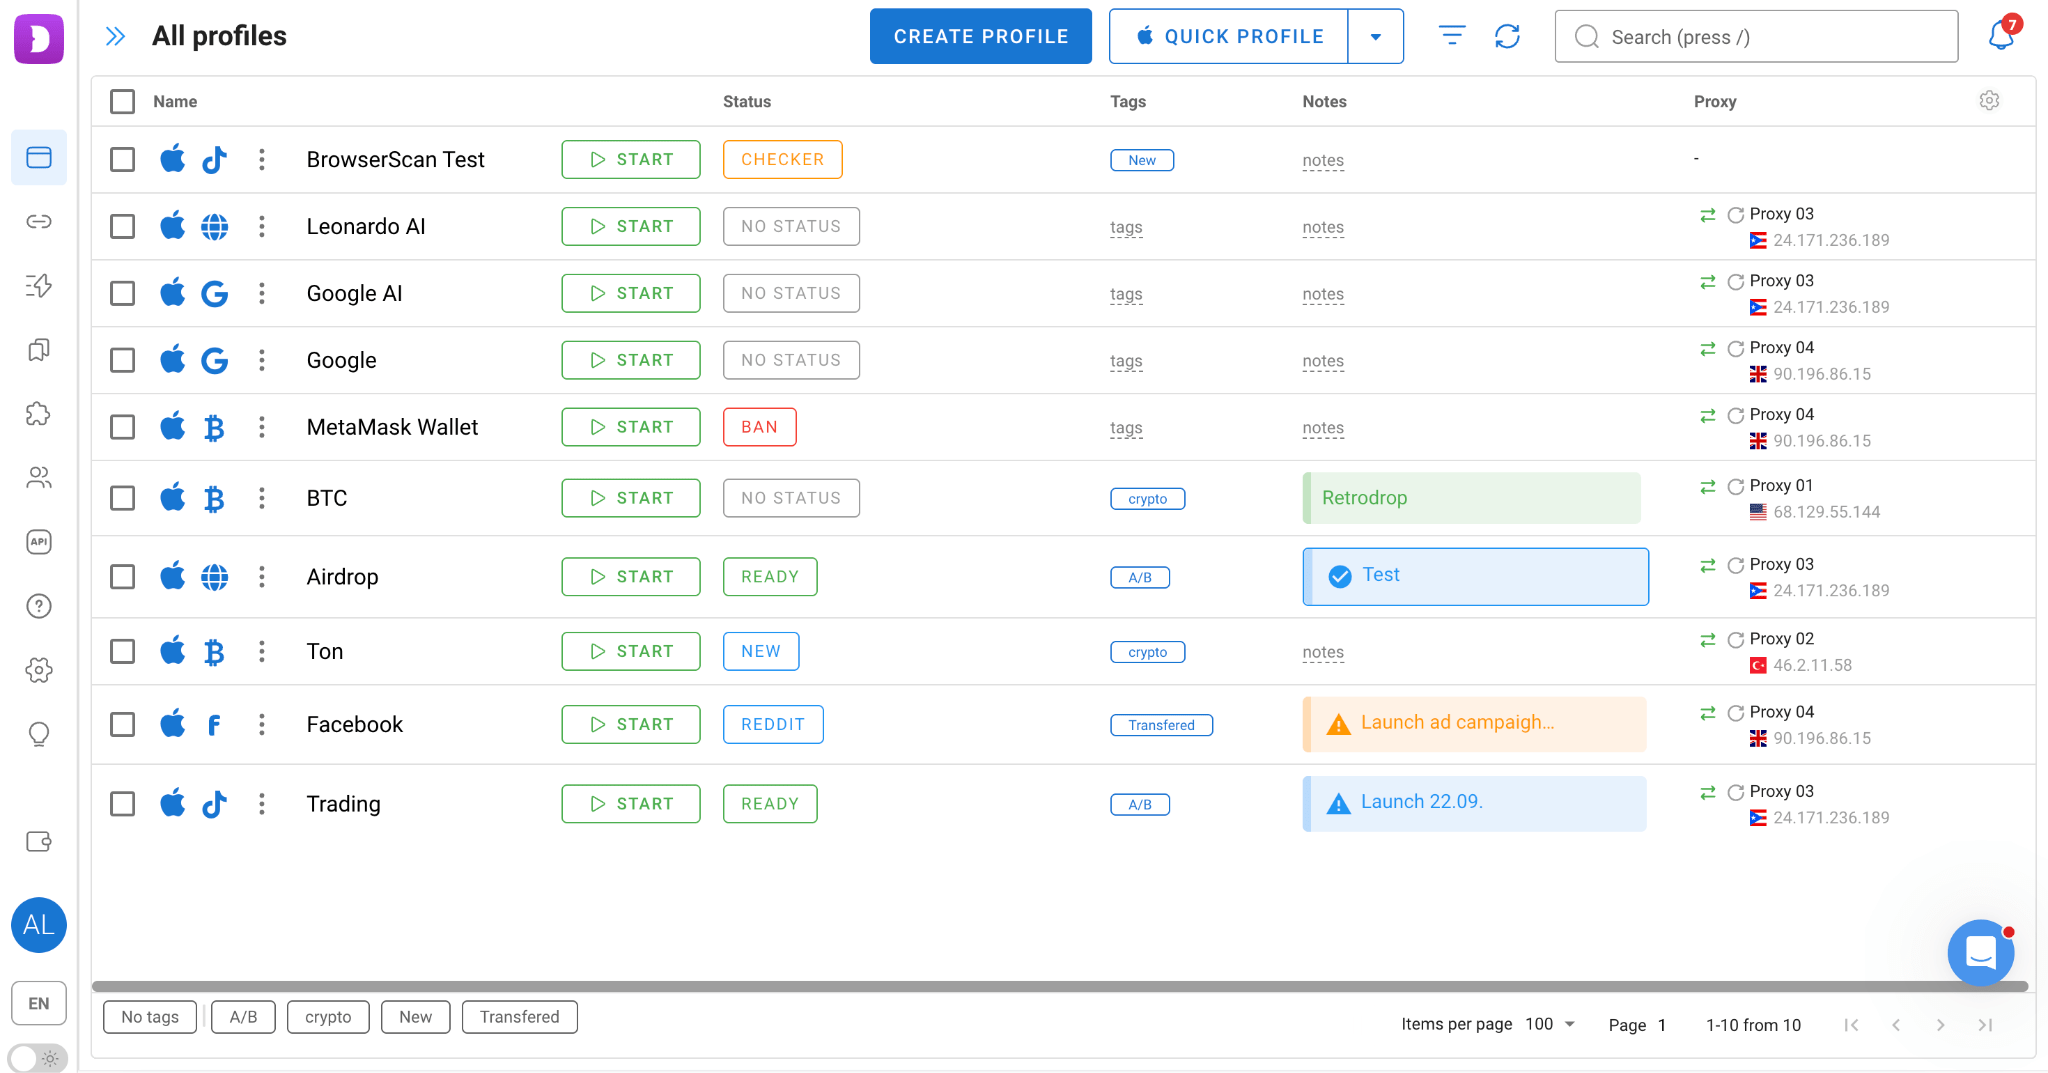
Task: Open the proxy links sidebar icon
Action: point(39,221)
